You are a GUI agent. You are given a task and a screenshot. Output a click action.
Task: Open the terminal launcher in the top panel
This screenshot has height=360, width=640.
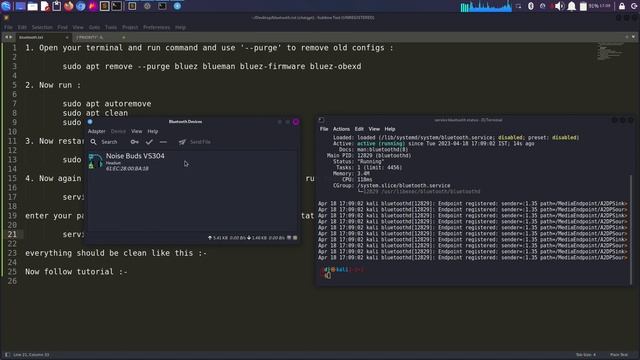(116, 6)
